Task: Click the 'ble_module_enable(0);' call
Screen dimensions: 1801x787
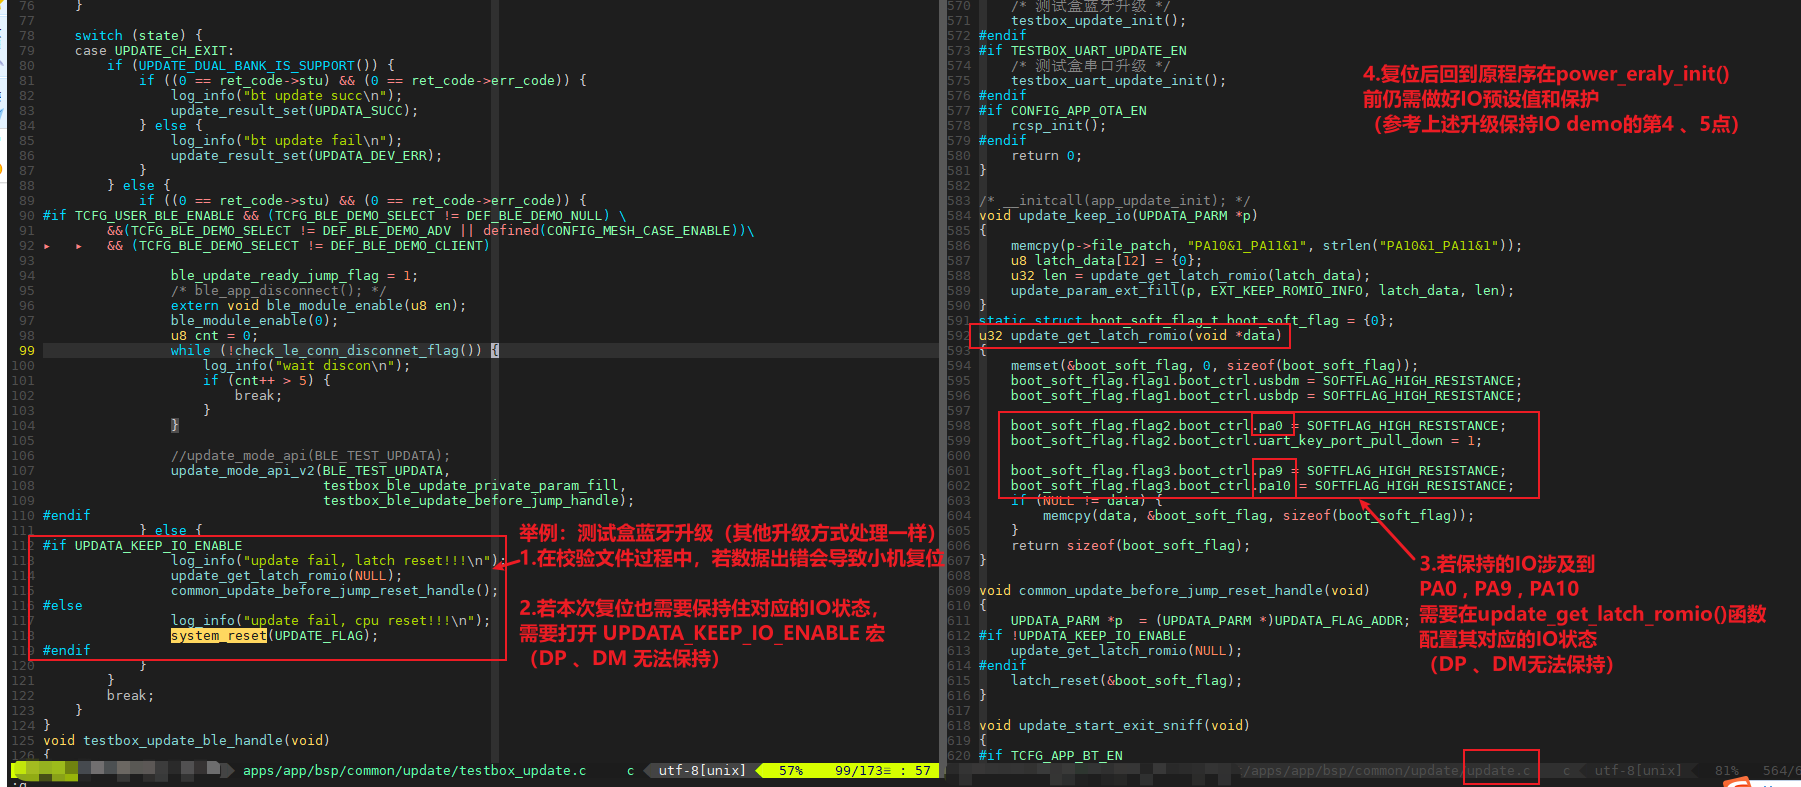Action: tap(254, 320)
